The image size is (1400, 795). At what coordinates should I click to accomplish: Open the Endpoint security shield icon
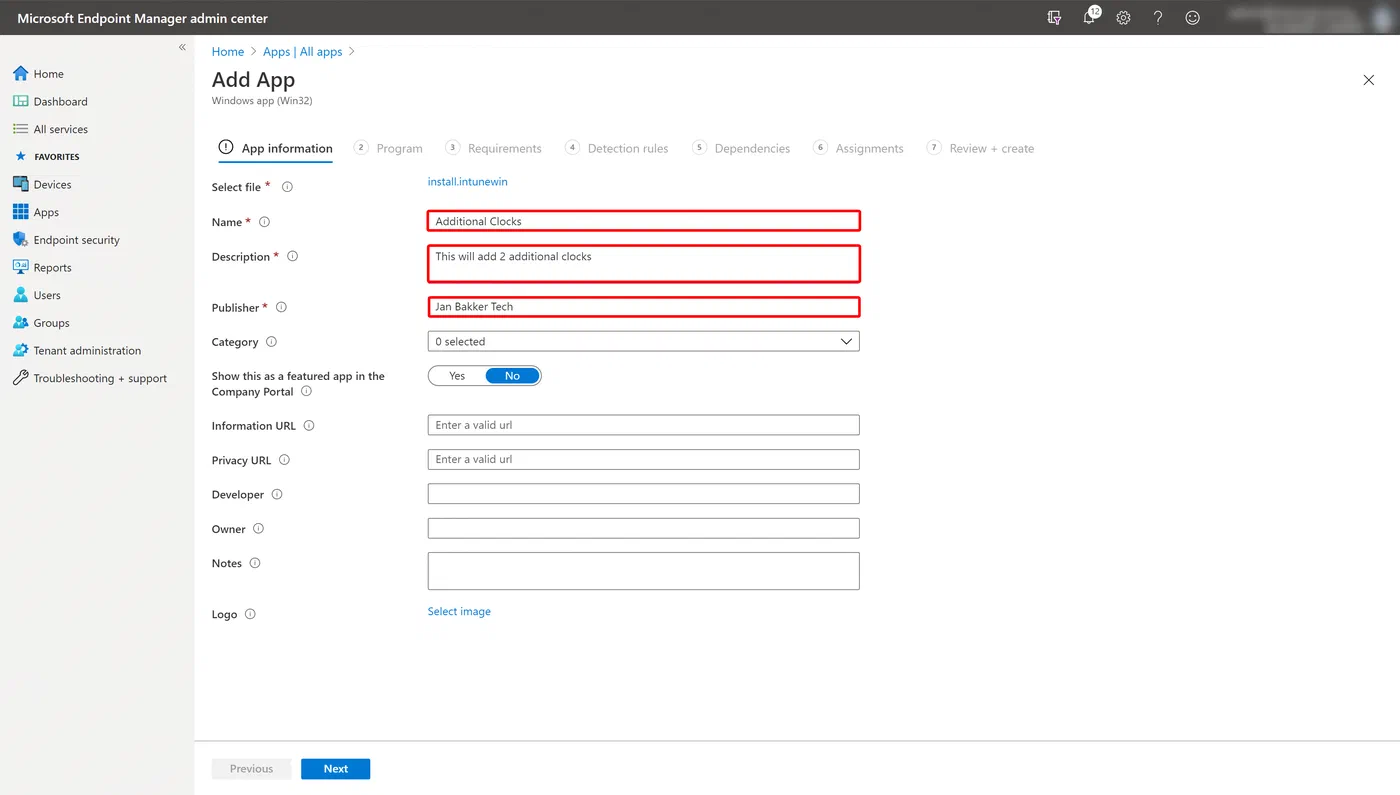(20, 240)
